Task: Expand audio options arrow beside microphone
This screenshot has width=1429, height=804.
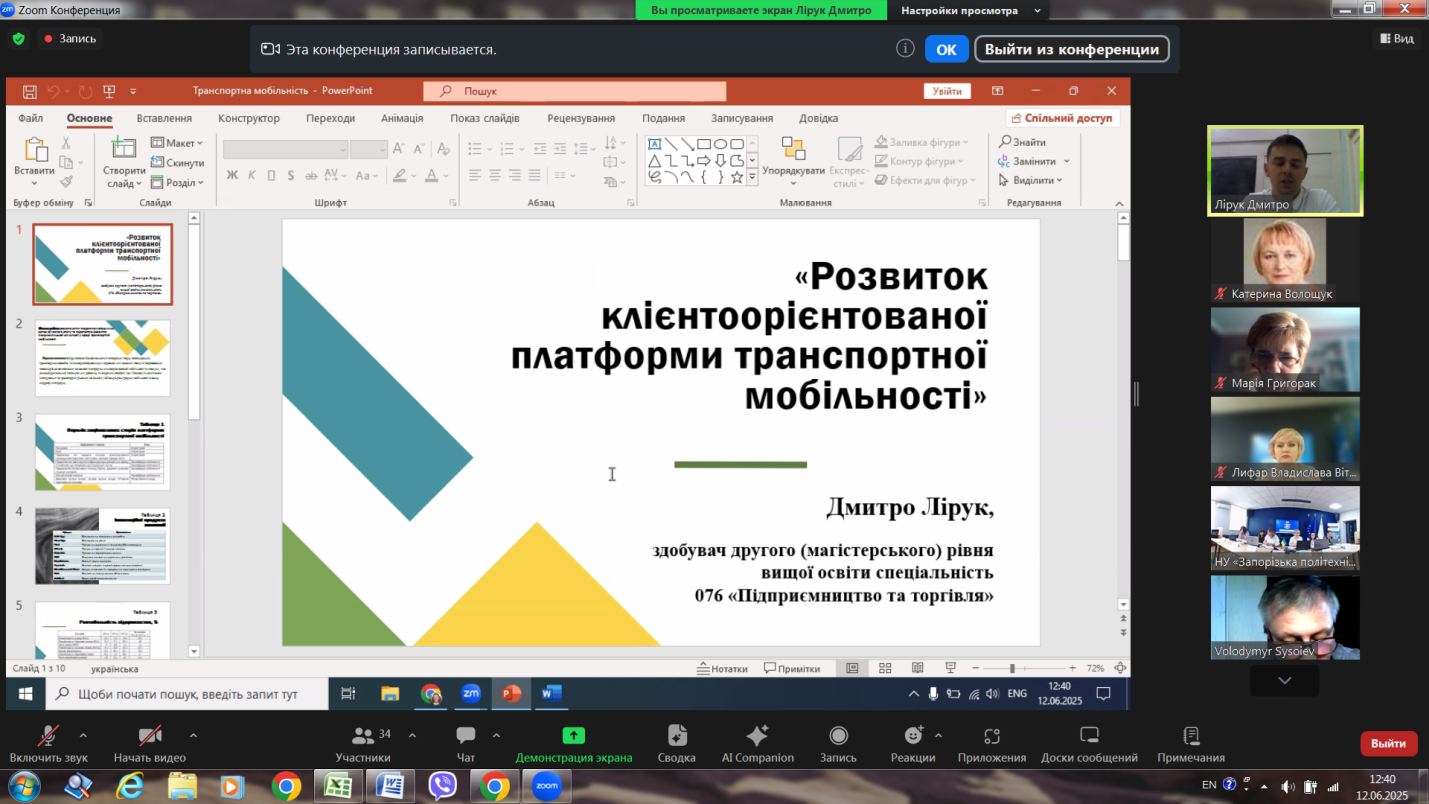Action: (83, 735)
